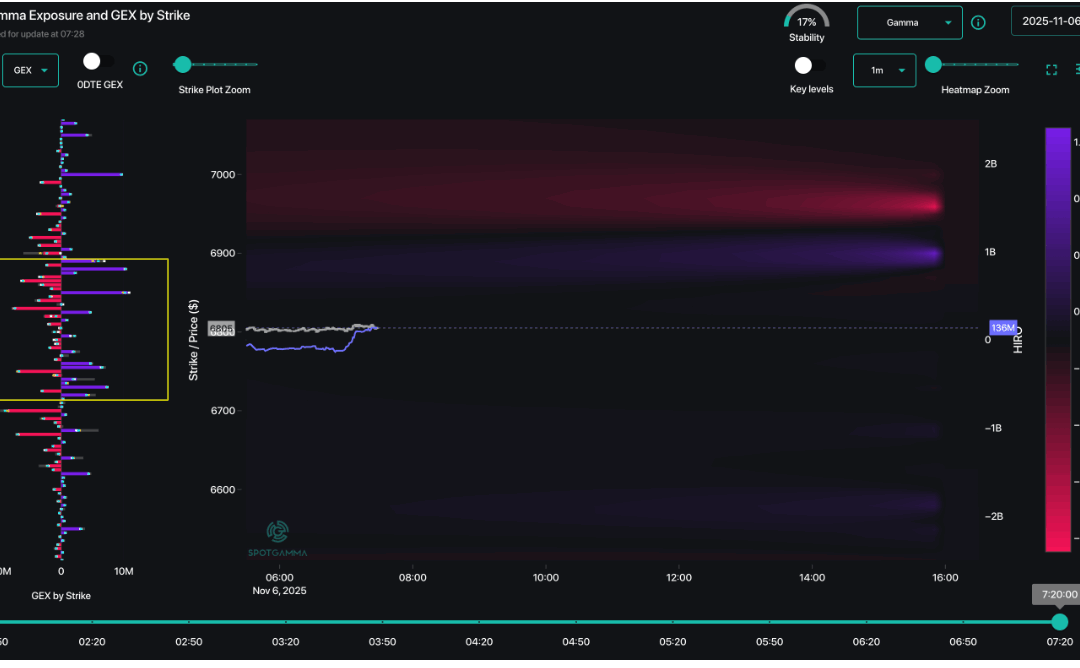Open the heatmap settings icon at top right

(x=1076, y=70)
